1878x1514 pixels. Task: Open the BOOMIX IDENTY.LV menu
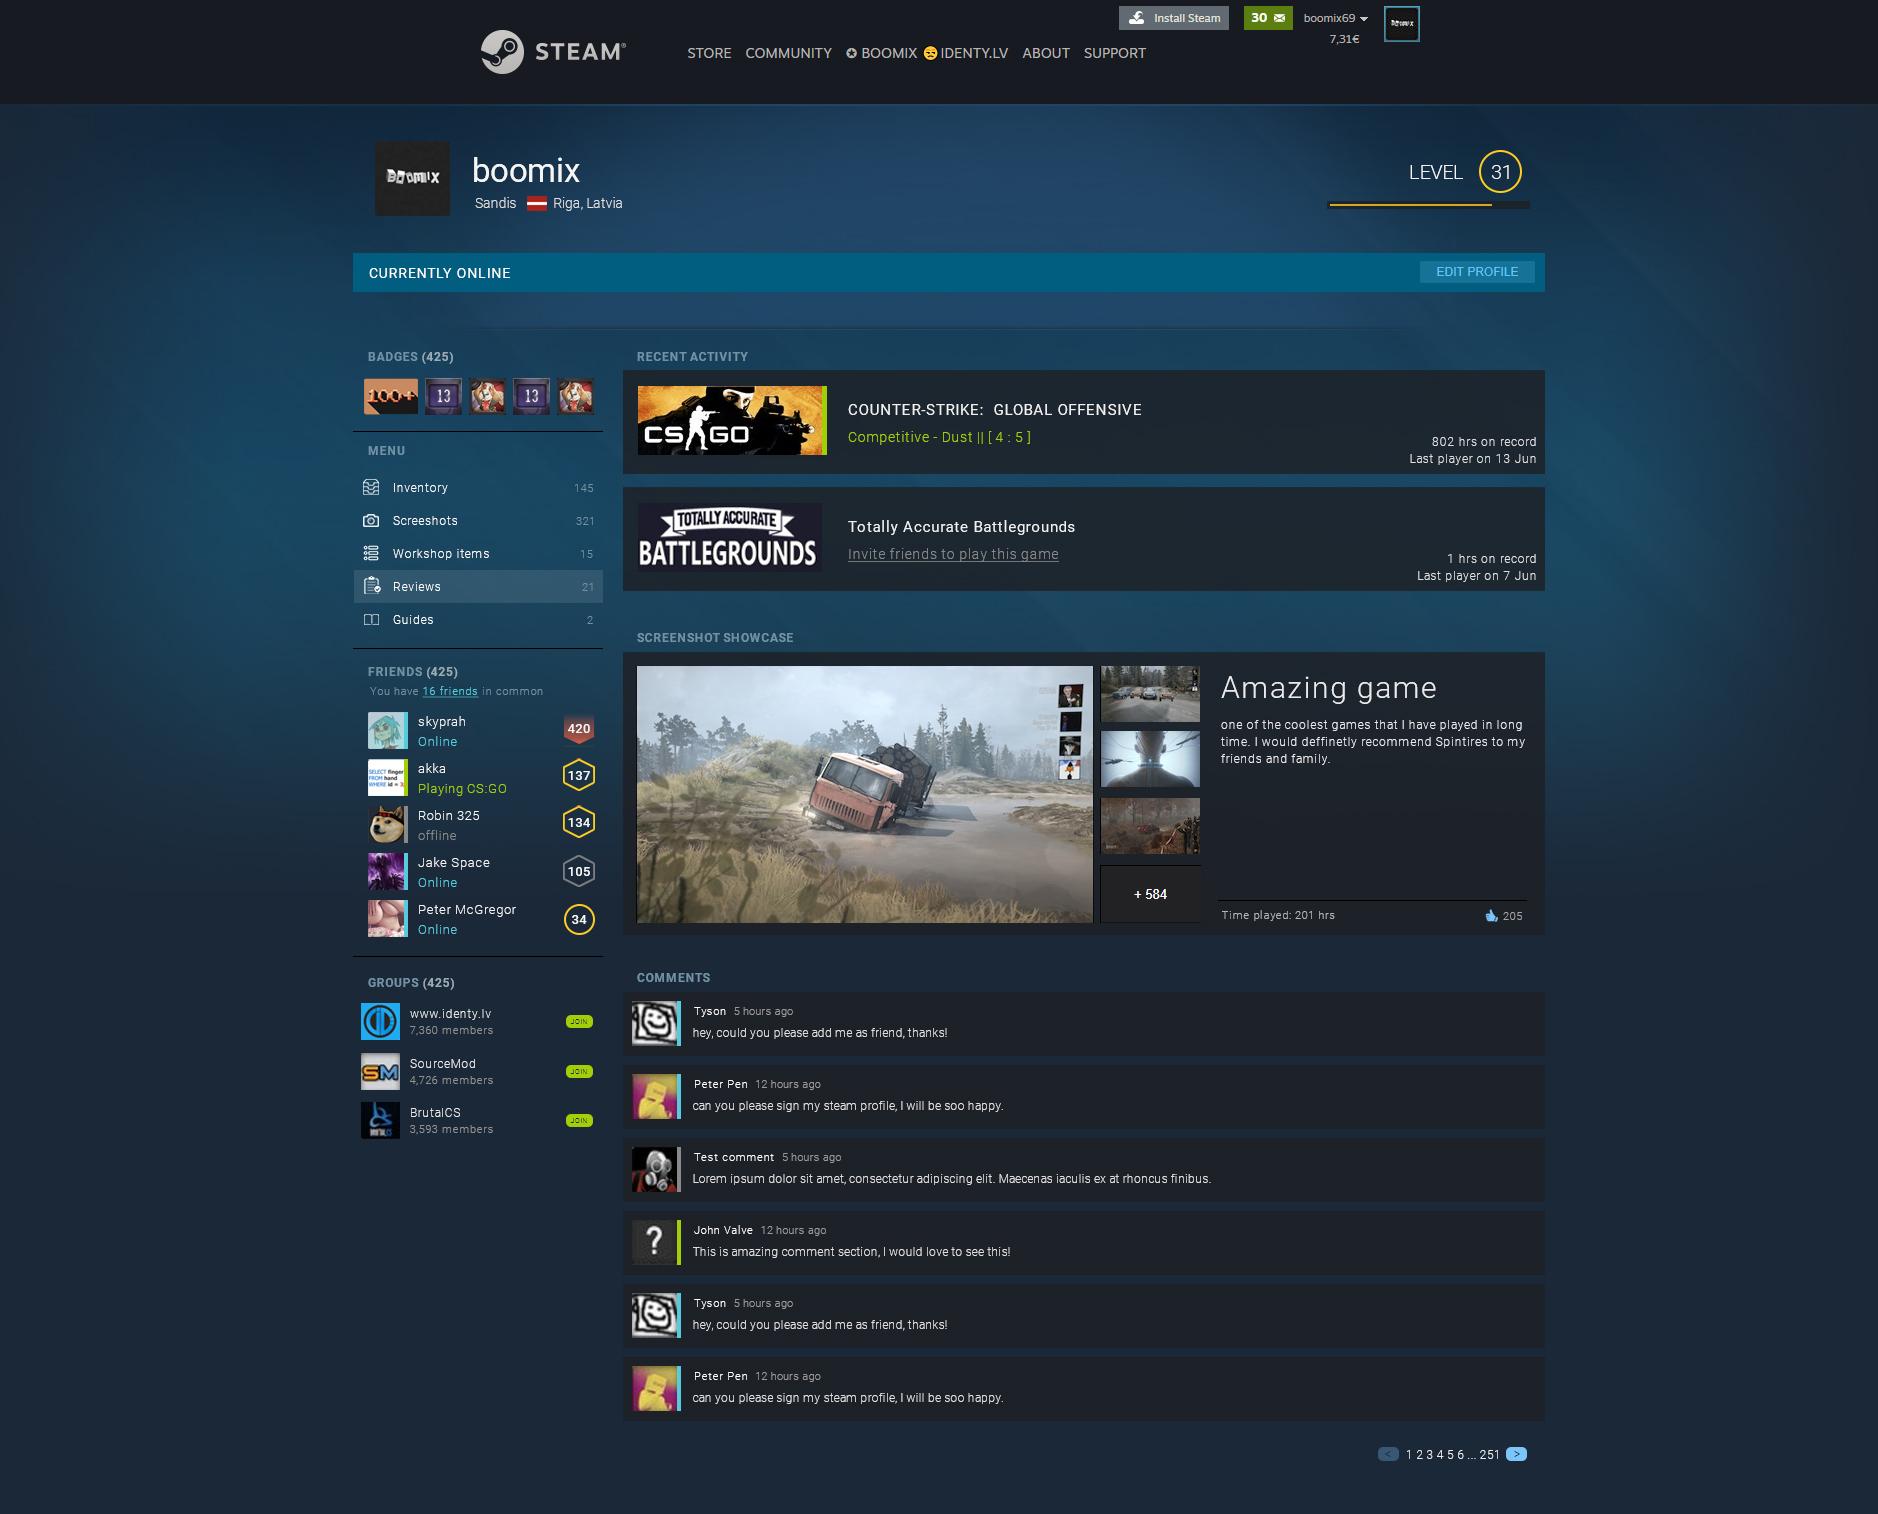[927, 53]
